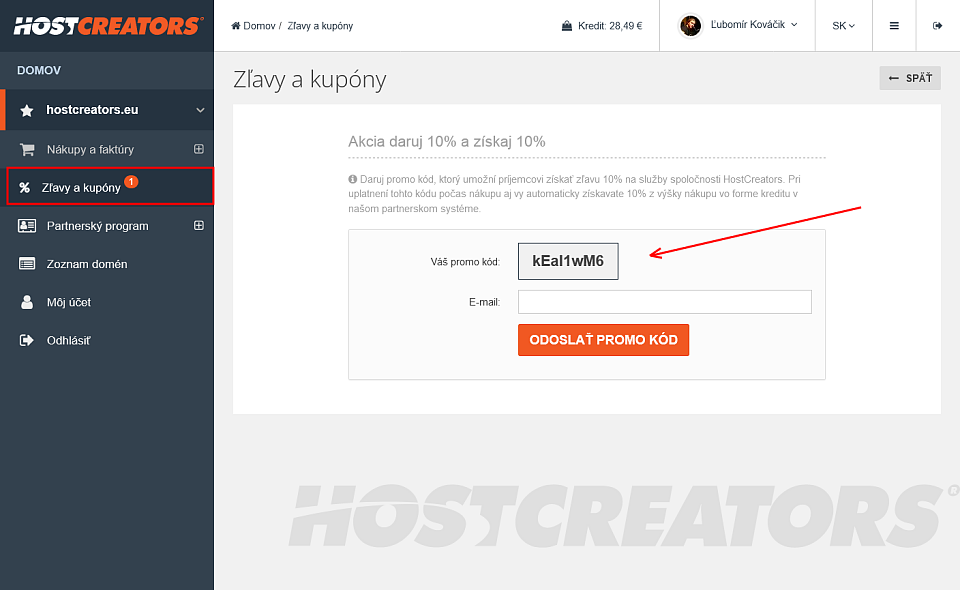Click the star icon beside hostcreators.eu
This screenshot has width=960, height=590.
(x=26, y=110)
